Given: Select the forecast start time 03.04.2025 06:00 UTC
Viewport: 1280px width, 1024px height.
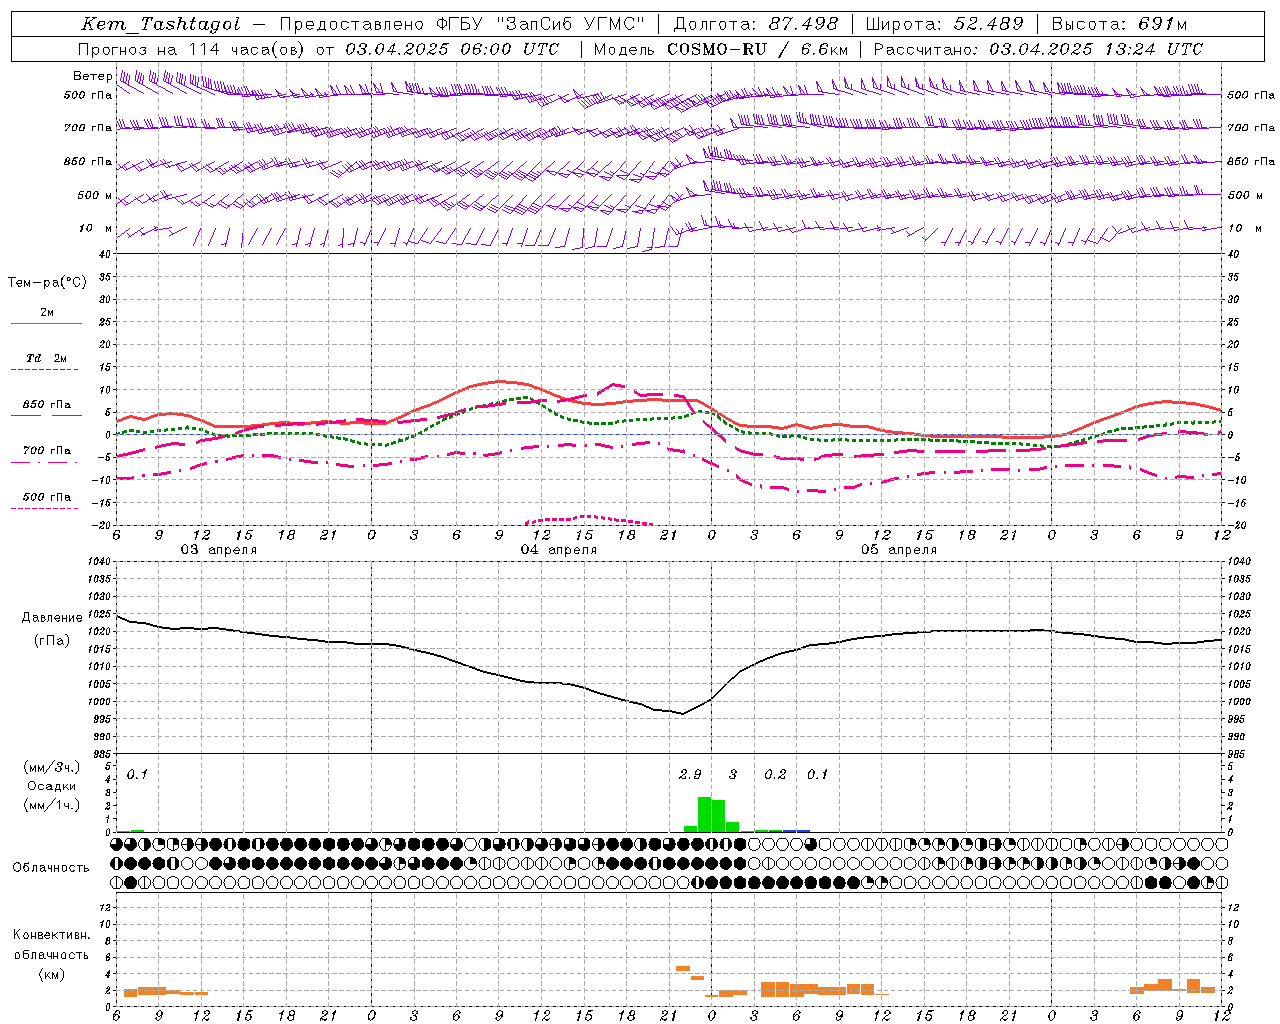Looking at the screenshot, I should click(452, 49).
